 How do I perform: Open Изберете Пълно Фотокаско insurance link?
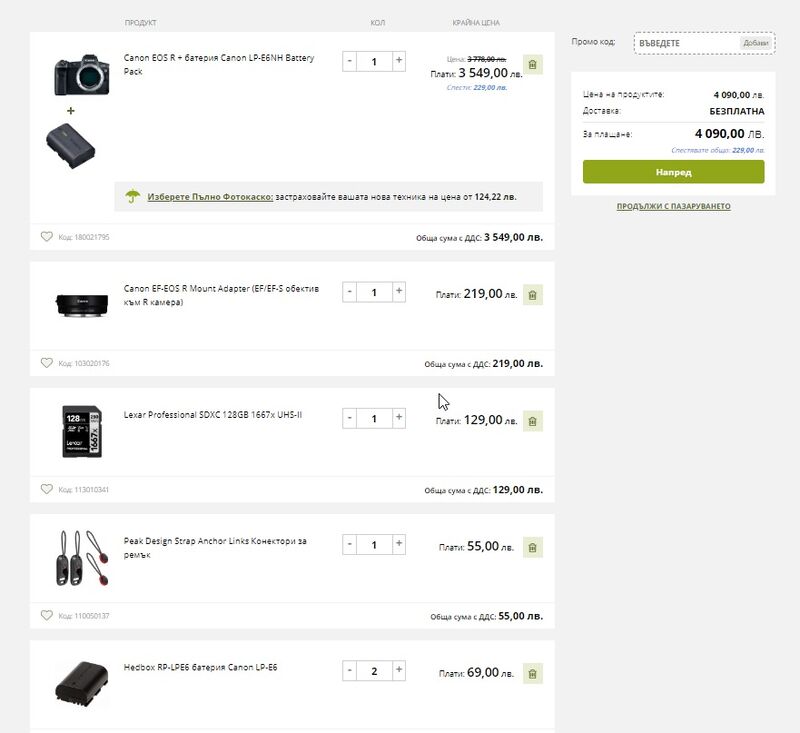[x=210, y=197]
